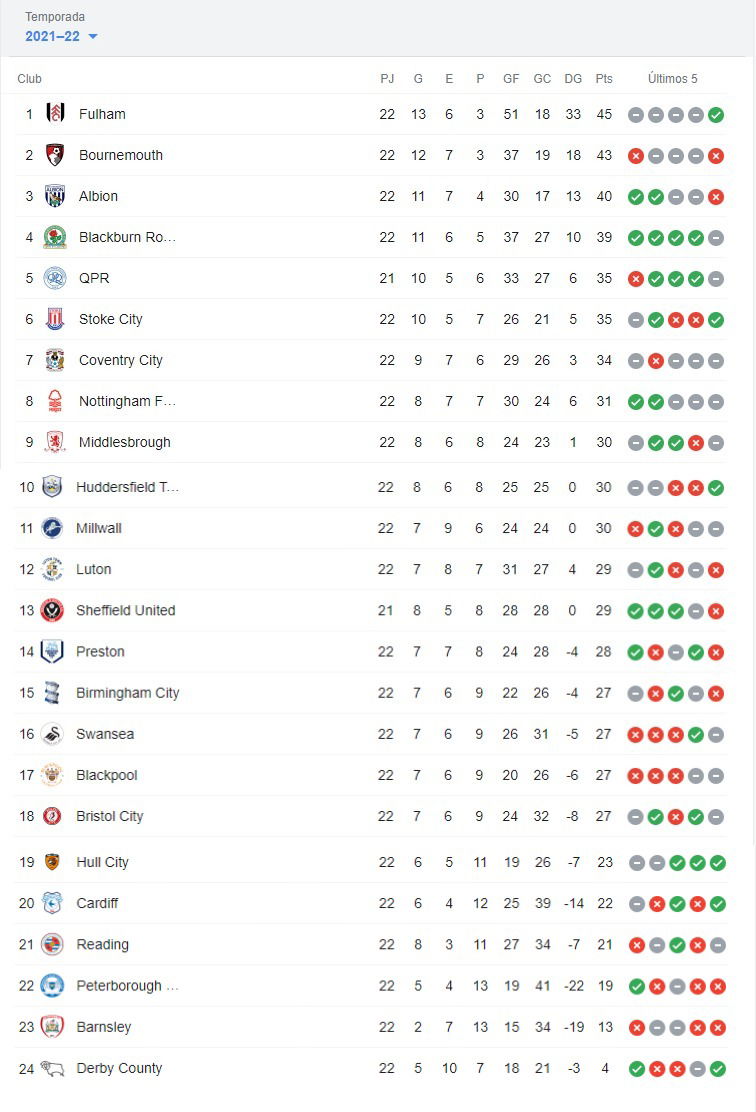
Task: Click Fulham's latest green win indicator
Action: [716, 114]
